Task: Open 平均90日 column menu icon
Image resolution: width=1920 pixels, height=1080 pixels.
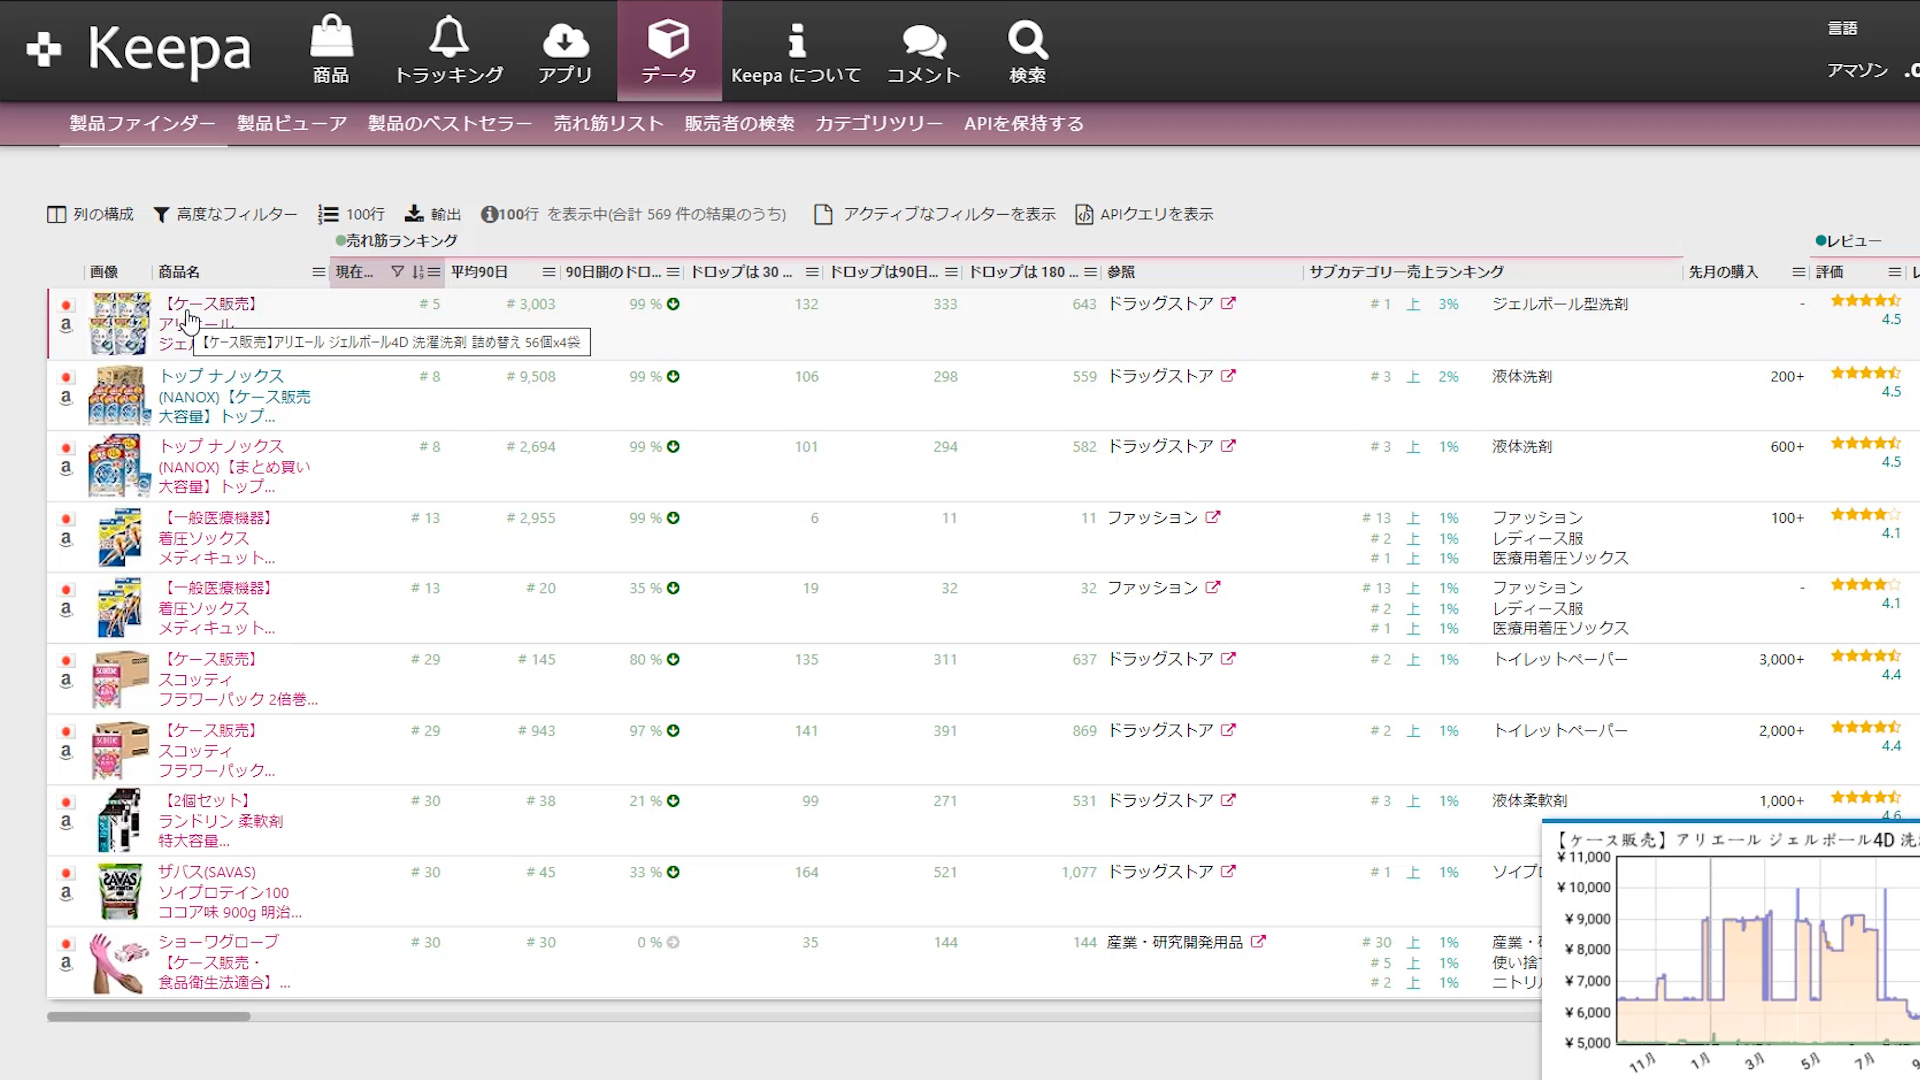Action: (x=548, y=272)
